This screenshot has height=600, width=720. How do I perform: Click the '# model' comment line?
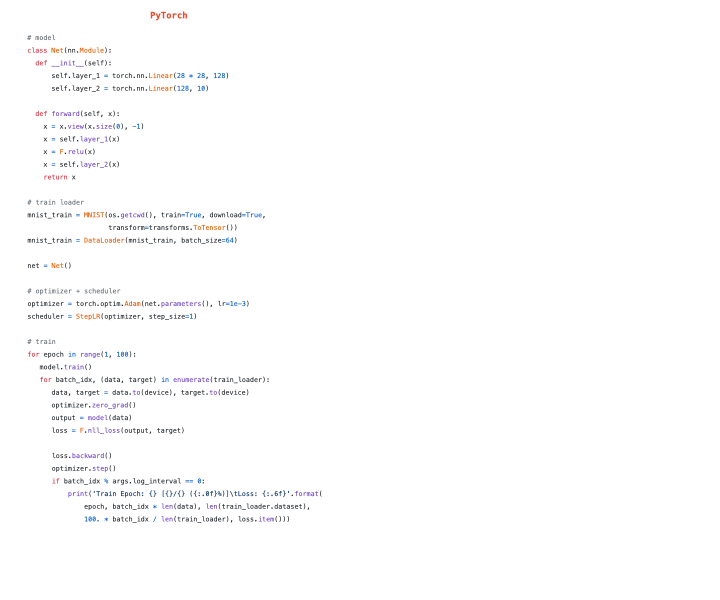click(41, 37)
